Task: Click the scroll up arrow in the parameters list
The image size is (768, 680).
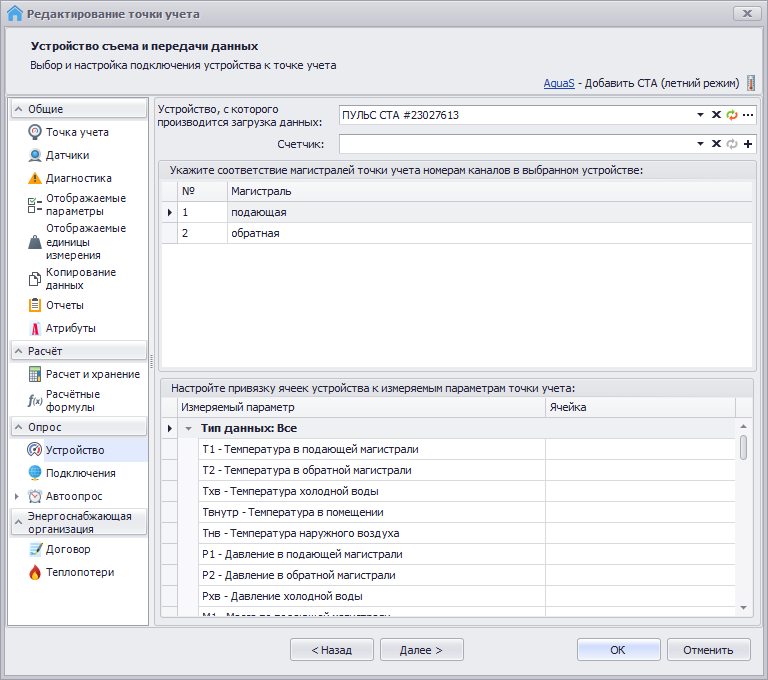Action: coord(744,426)
